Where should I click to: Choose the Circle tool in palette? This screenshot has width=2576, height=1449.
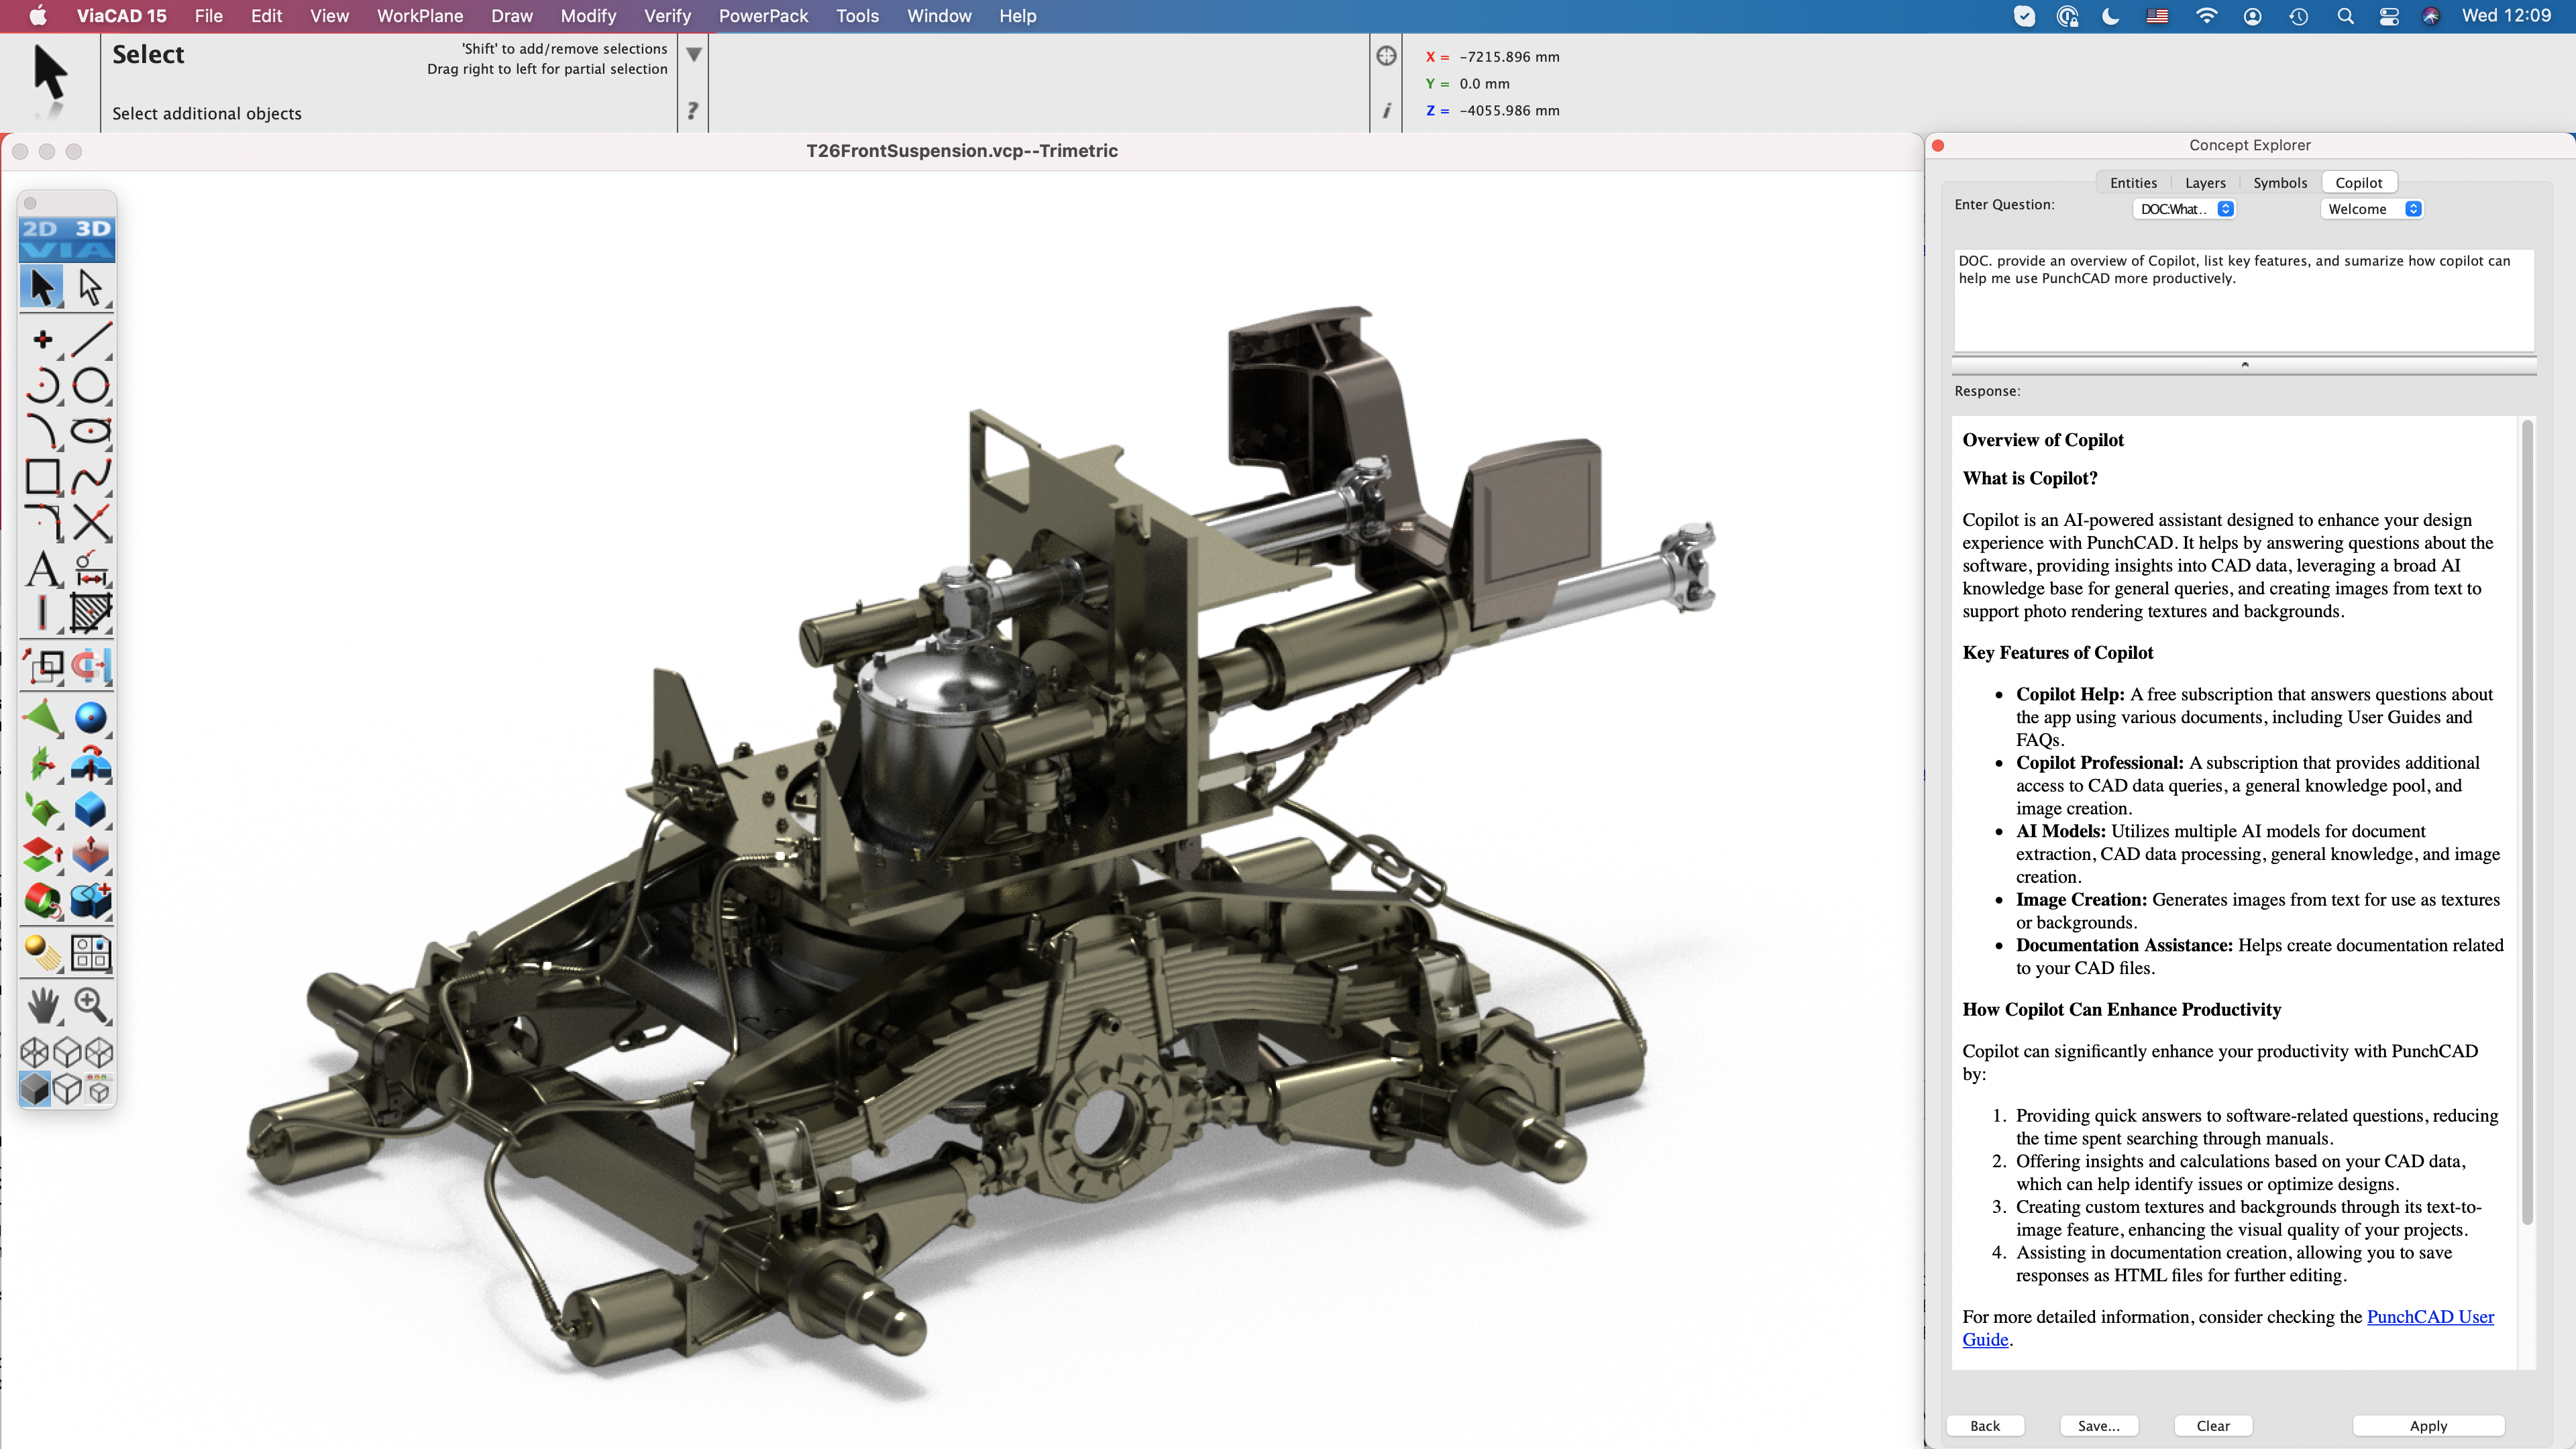pos(91,385)
